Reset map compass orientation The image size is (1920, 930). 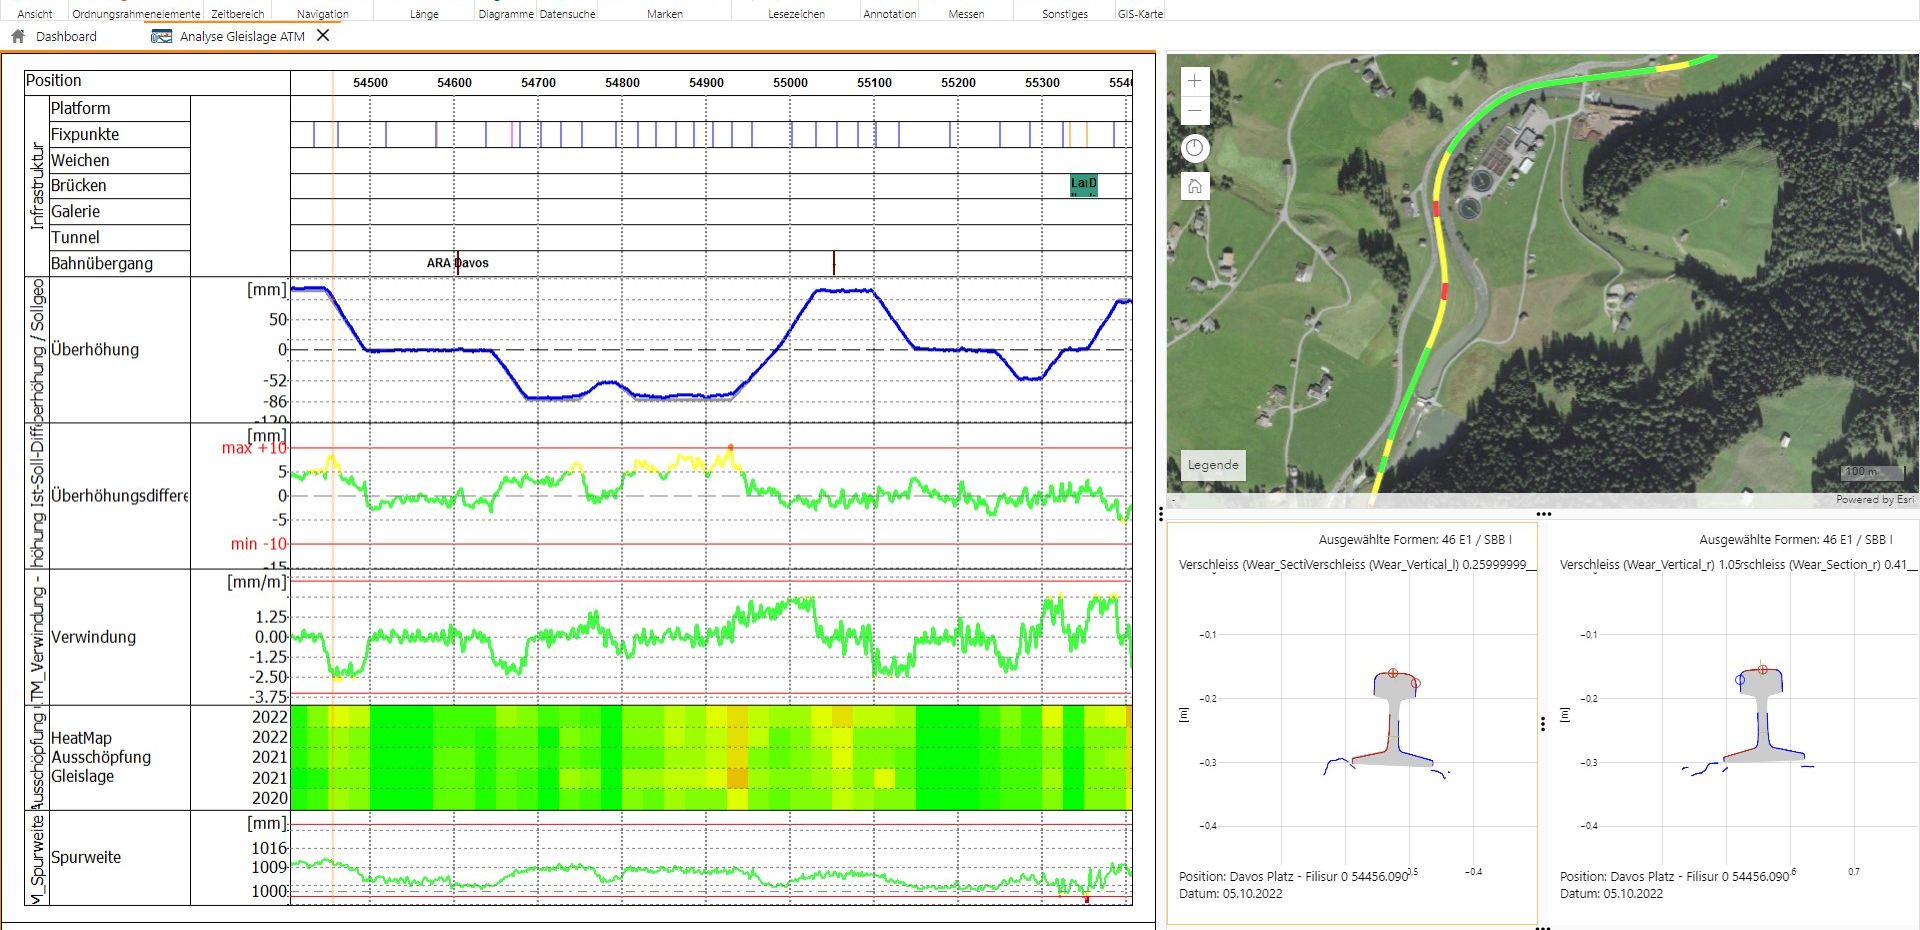pos(1195,149)
